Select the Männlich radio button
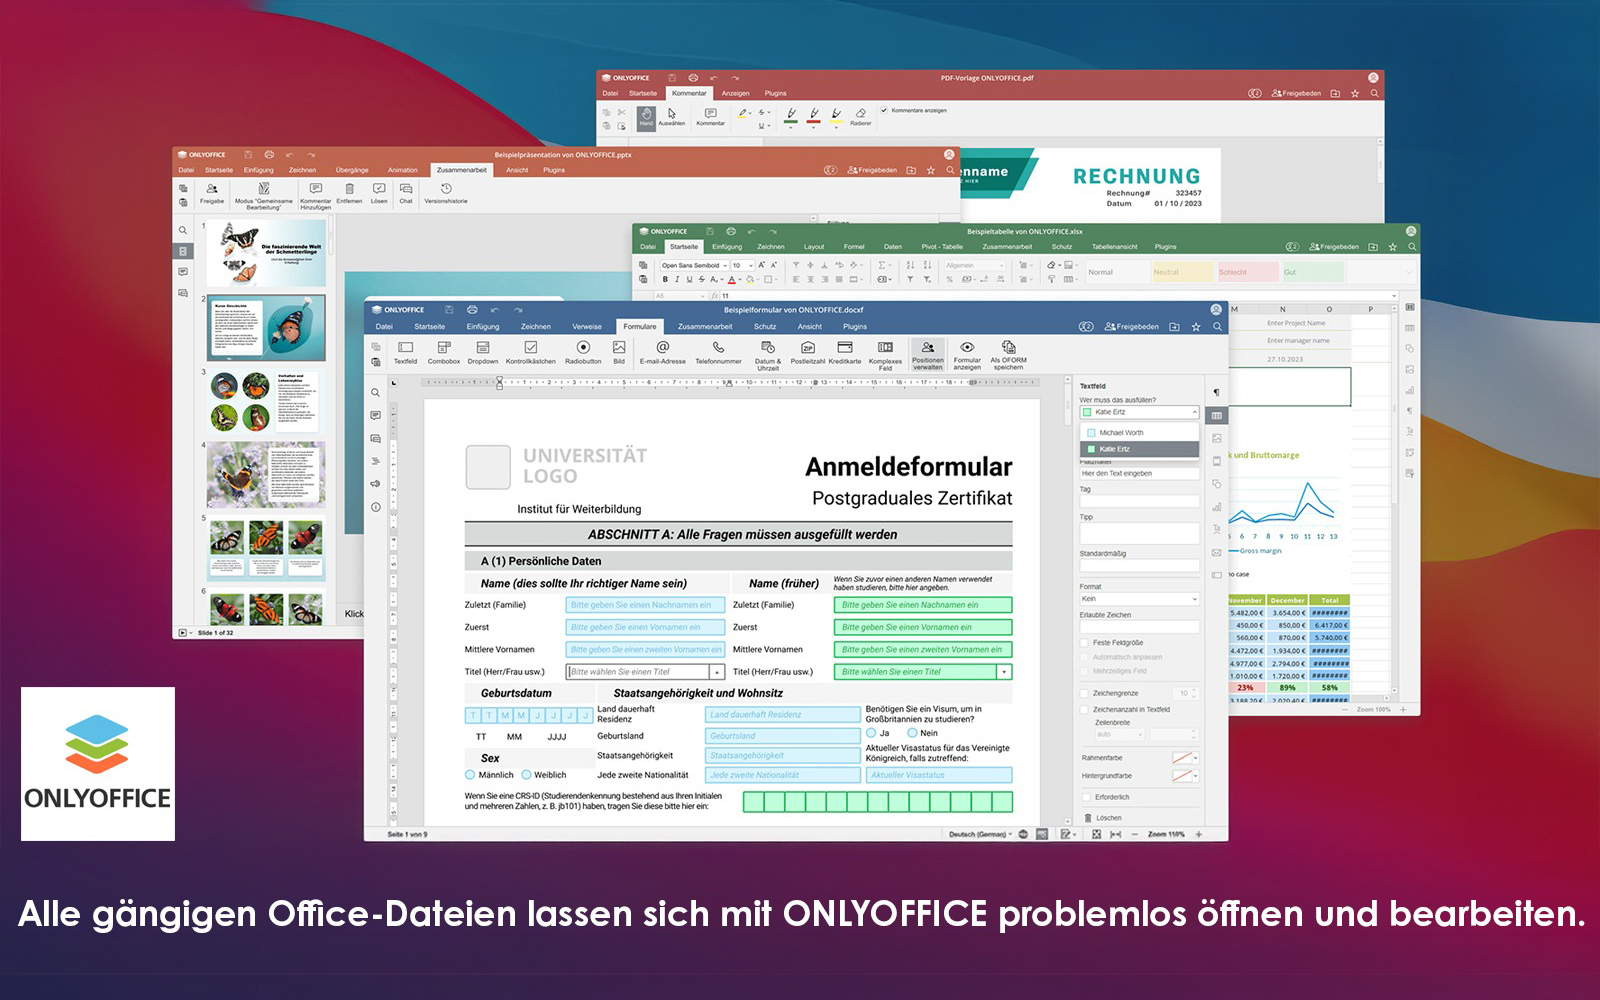Screen dimensions: 1600x1000 click(x=470, y=775)
